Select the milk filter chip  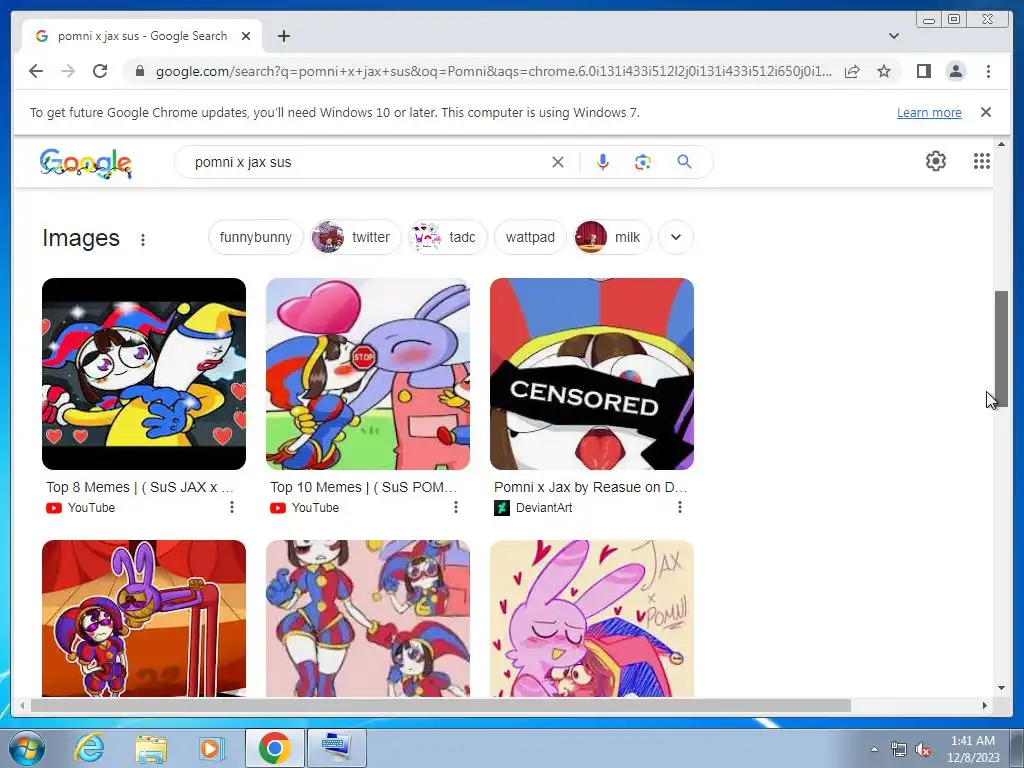(x=612, y=237)
